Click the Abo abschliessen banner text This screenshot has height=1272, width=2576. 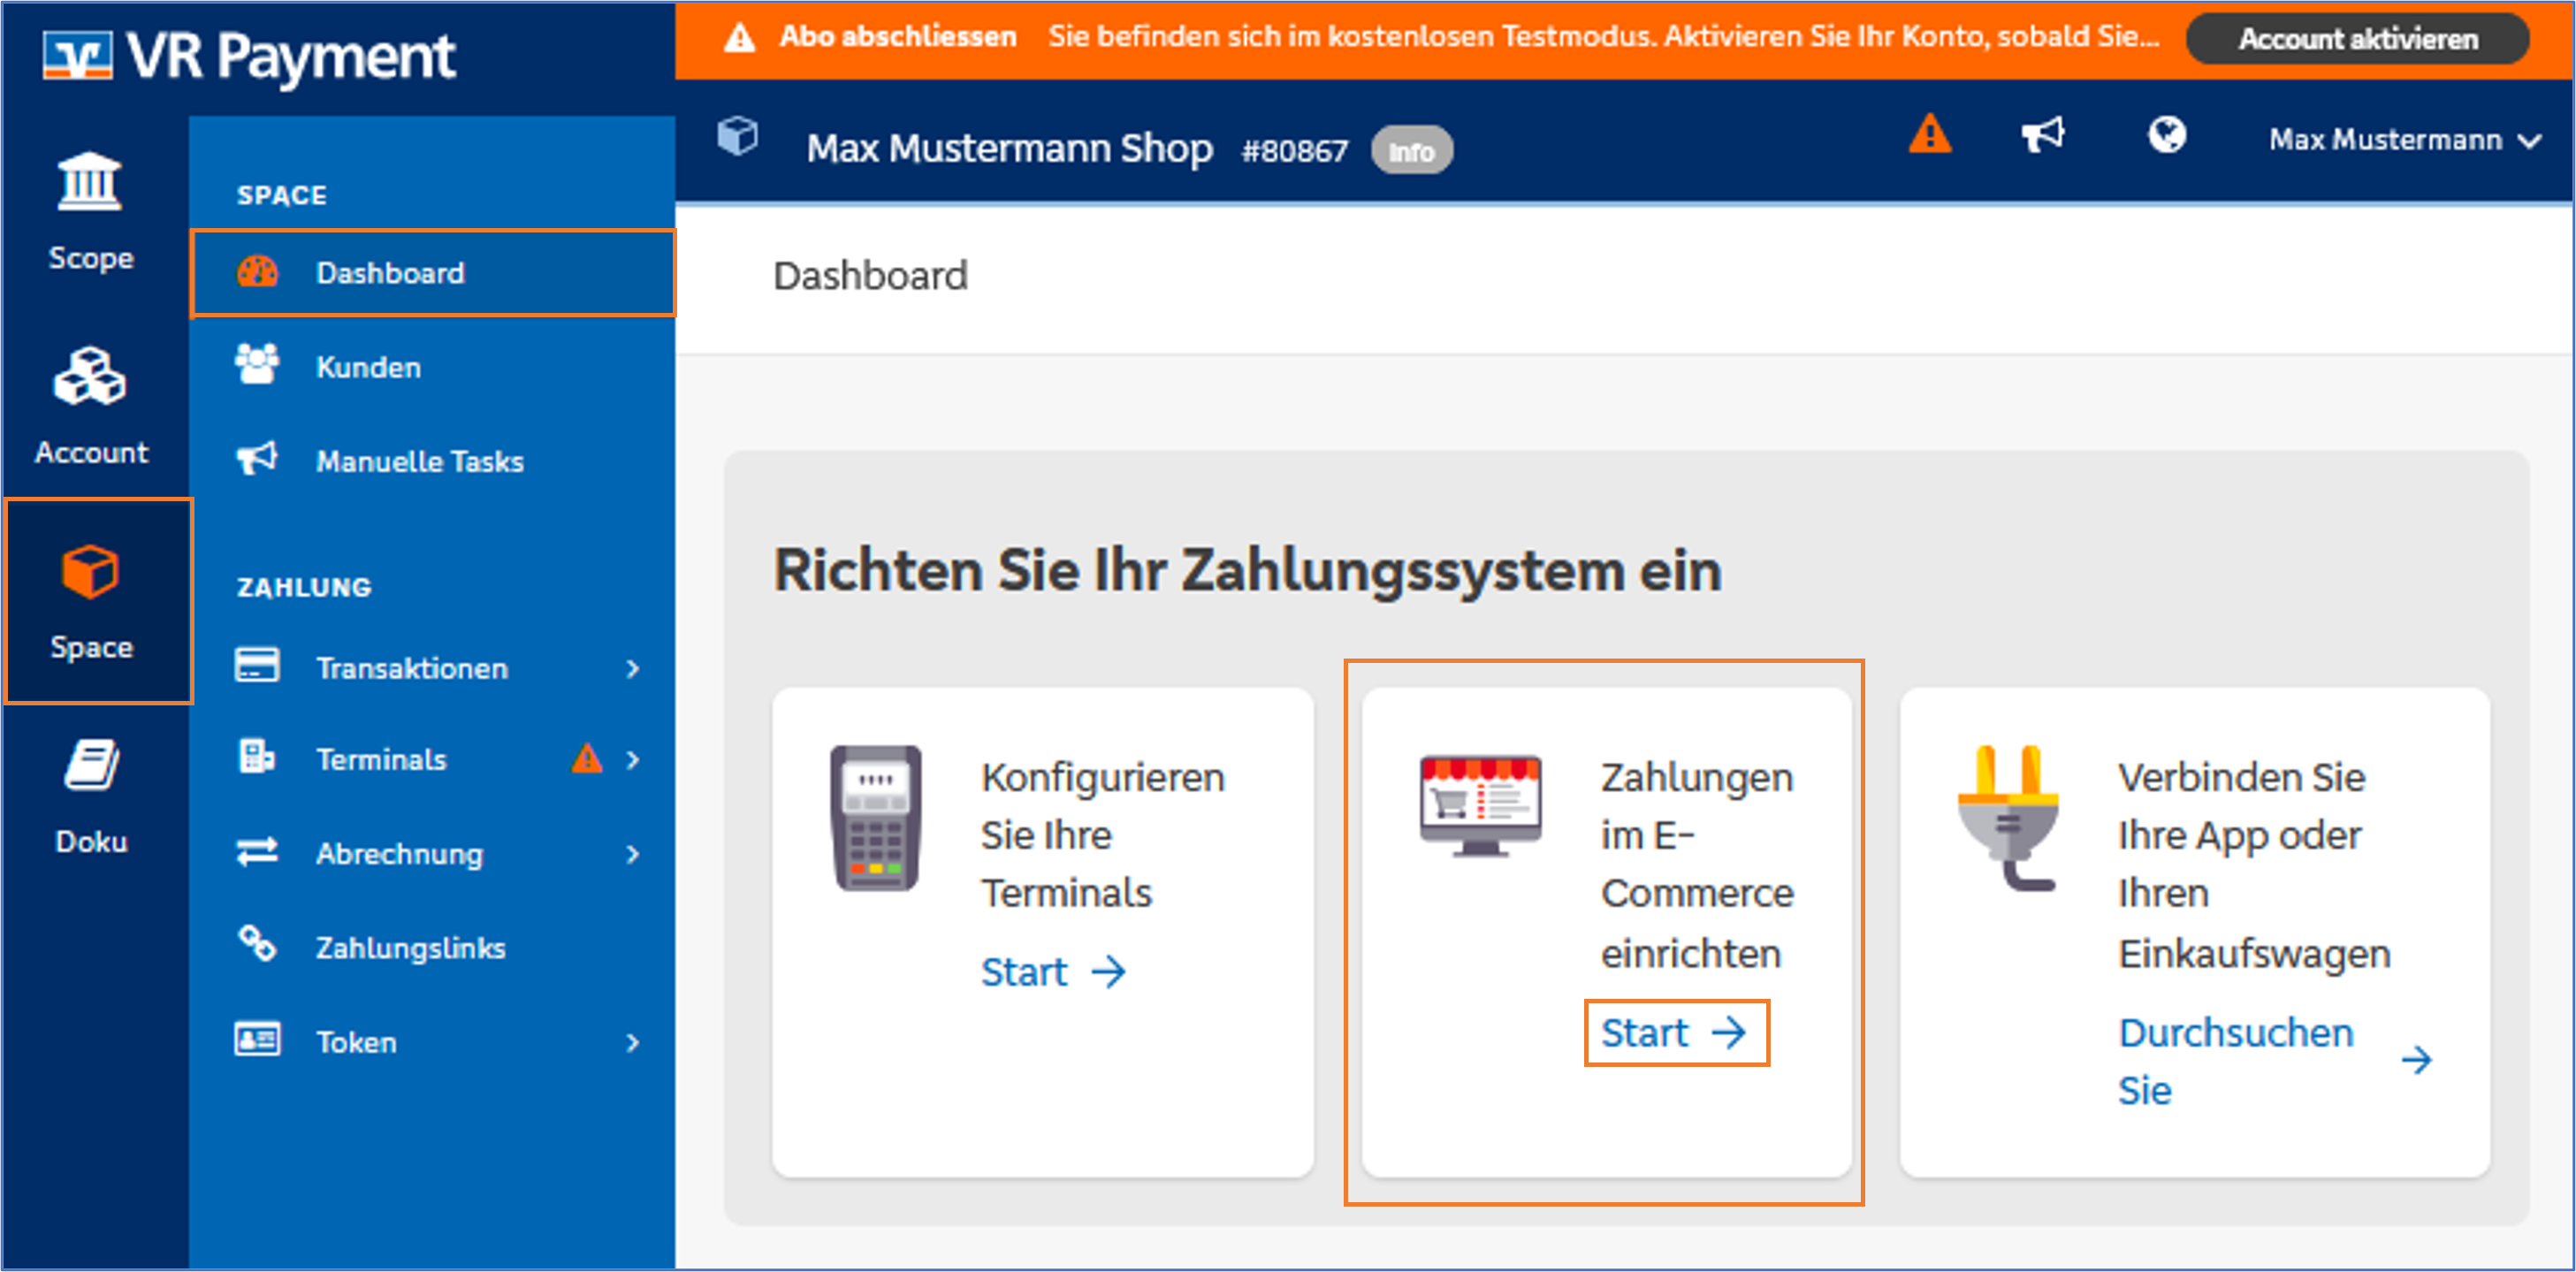[897, 37]
